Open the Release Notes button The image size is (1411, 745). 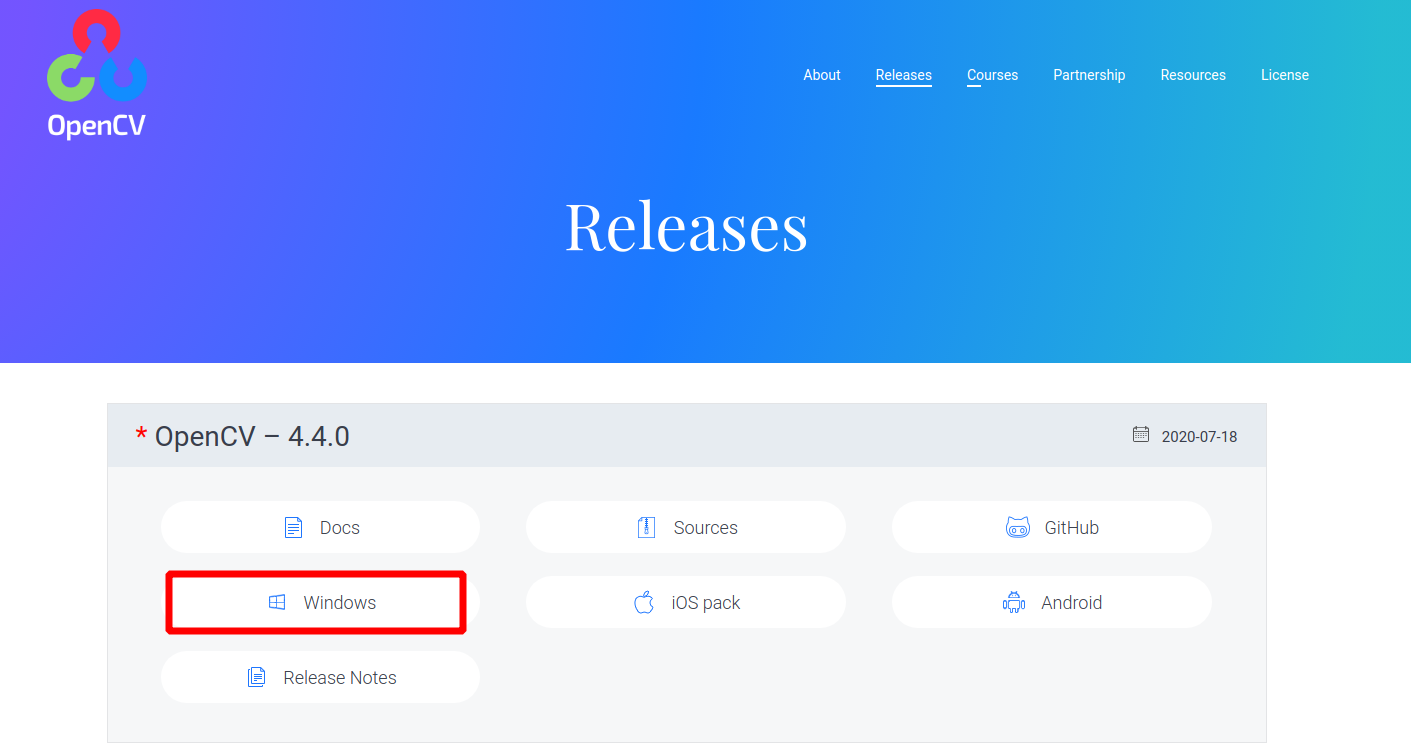click(x=320, y=677)
